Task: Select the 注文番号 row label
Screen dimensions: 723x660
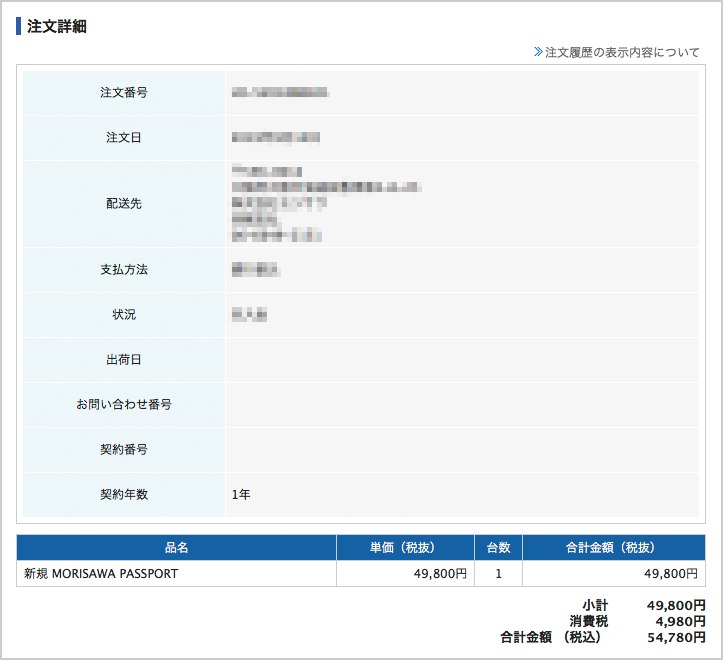Action: point(124,93)
